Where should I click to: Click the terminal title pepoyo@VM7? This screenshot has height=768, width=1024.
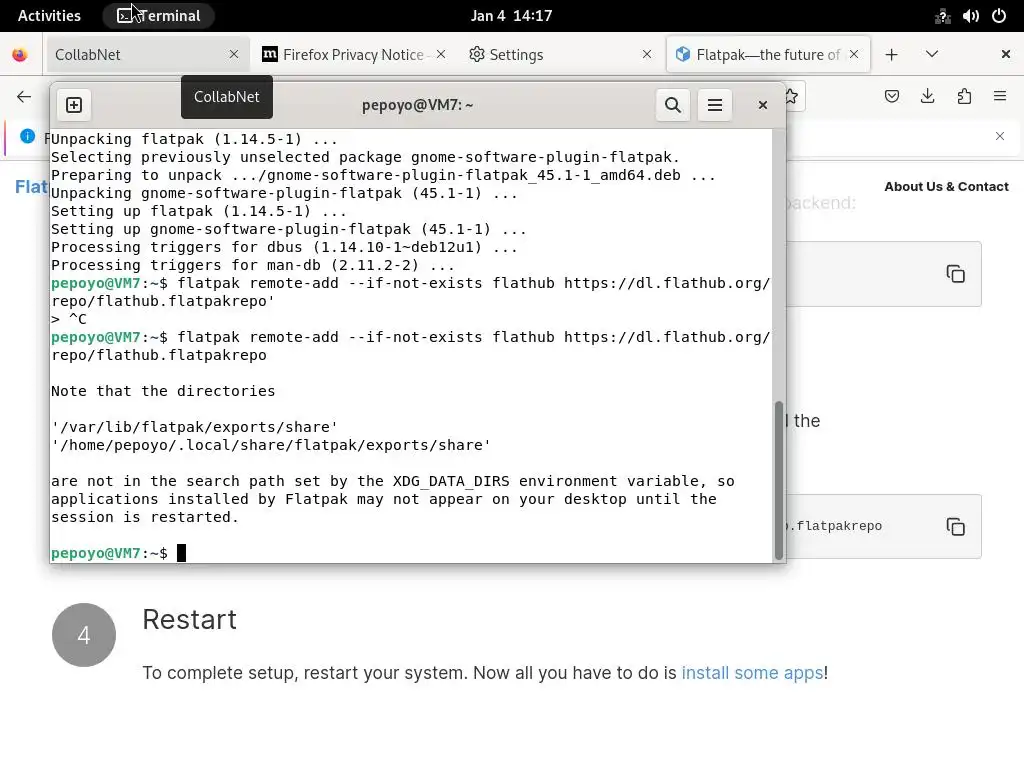coord(417,105)
